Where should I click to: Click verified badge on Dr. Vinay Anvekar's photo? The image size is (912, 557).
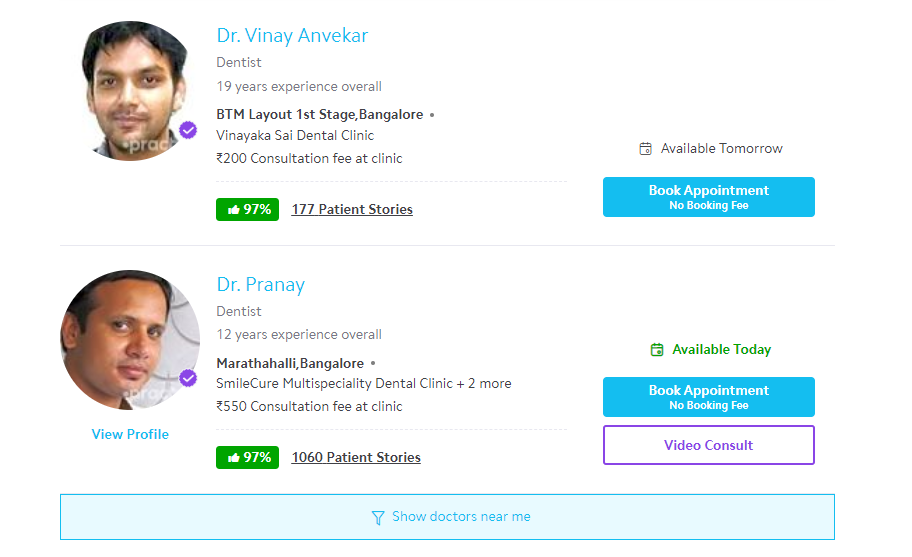click(188, 130)
